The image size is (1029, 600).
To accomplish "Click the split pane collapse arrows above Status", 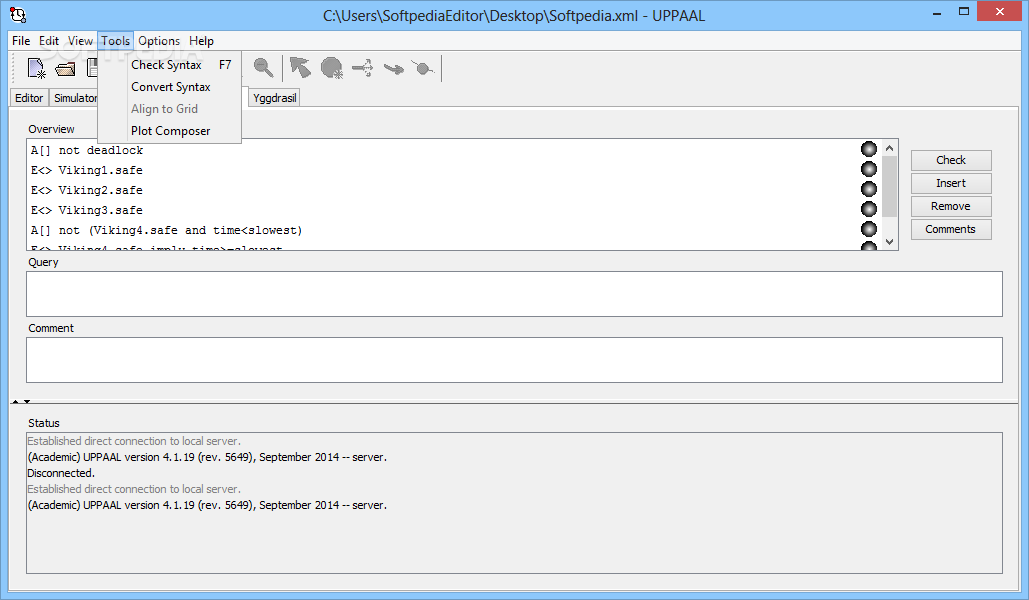I will (21, 401).
